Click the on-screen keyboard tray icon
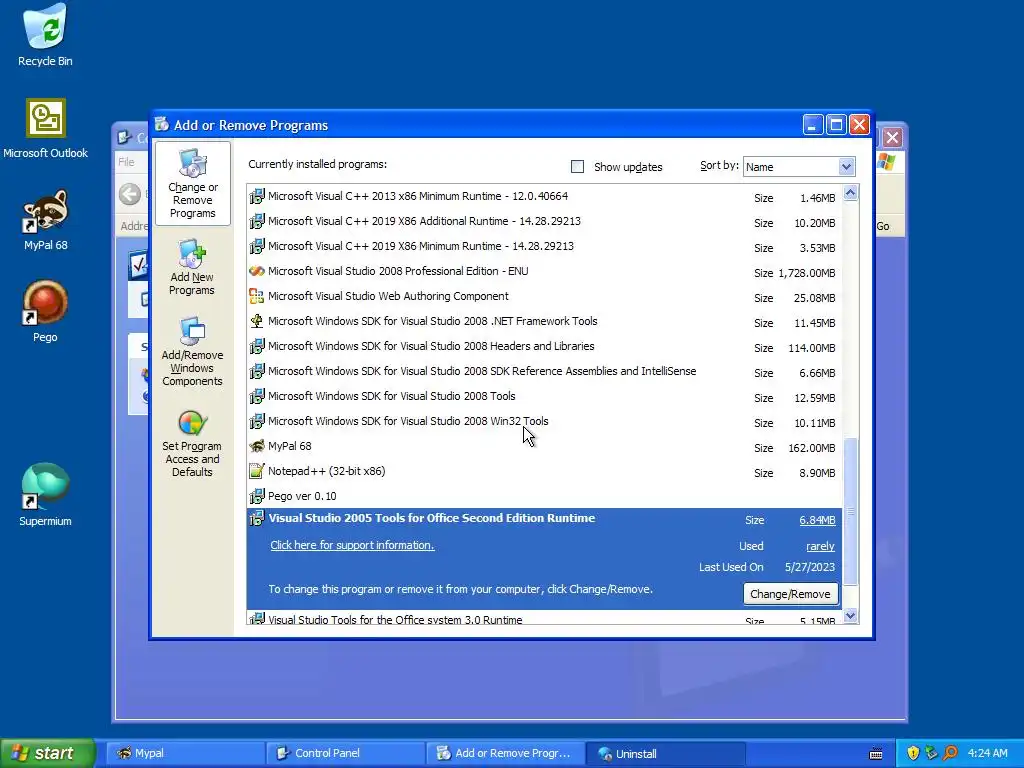 [876, 754]
